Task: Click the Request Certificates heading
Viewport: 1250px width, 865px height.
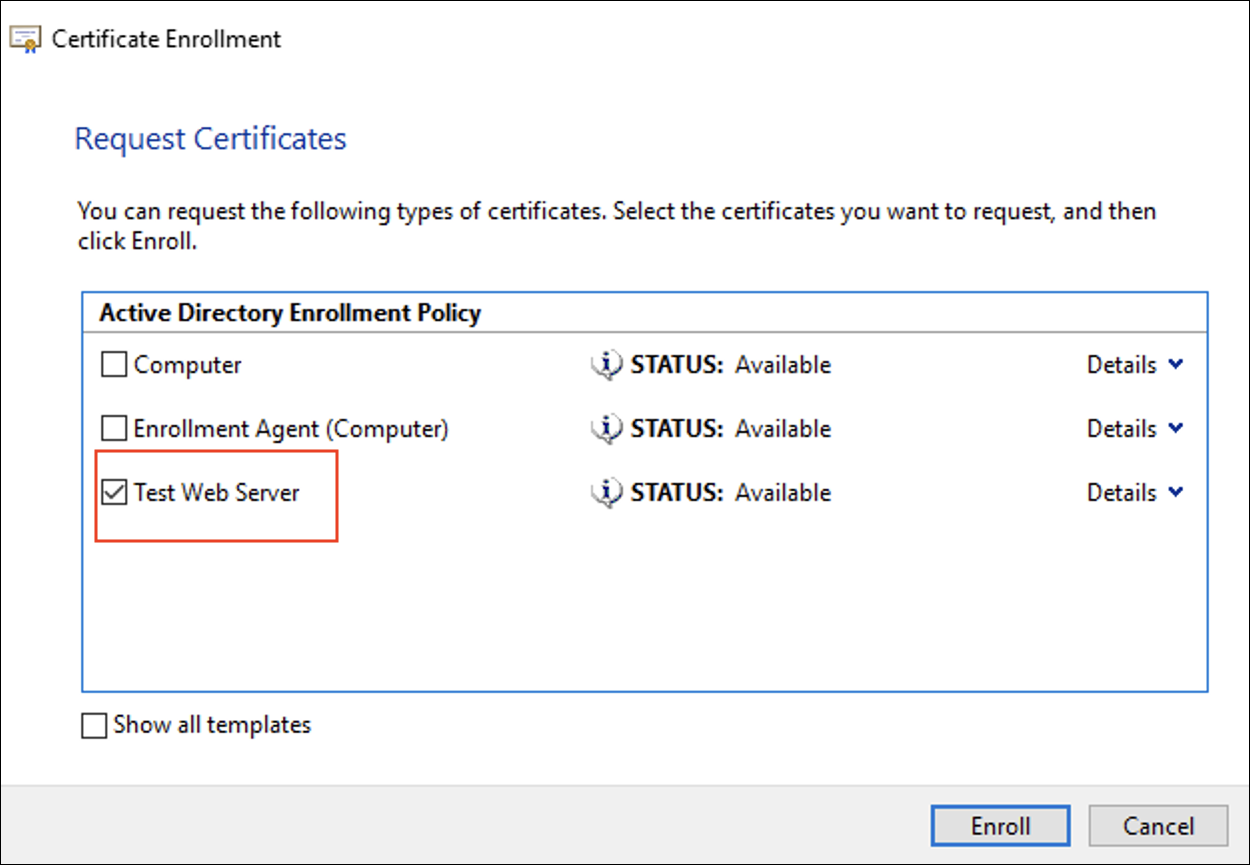Action: click(210, 138)
